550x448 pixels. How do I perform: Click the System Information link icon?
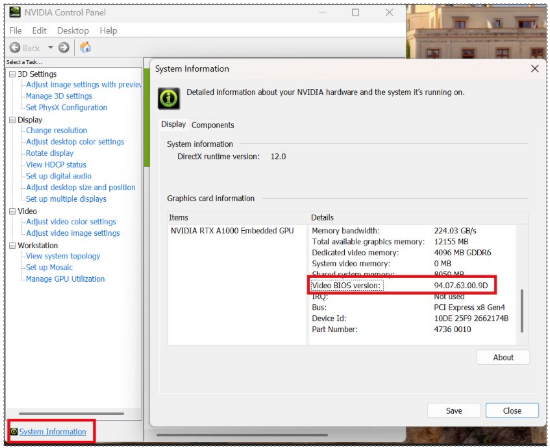[x=14, y=432]
